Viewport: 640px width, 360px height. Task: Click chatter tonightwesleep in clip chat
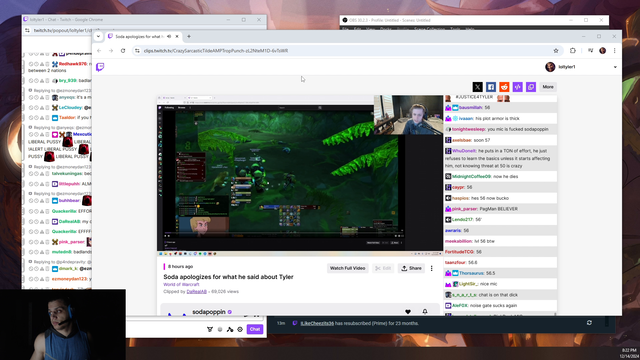pyautogui.click(x=469, y=129)
